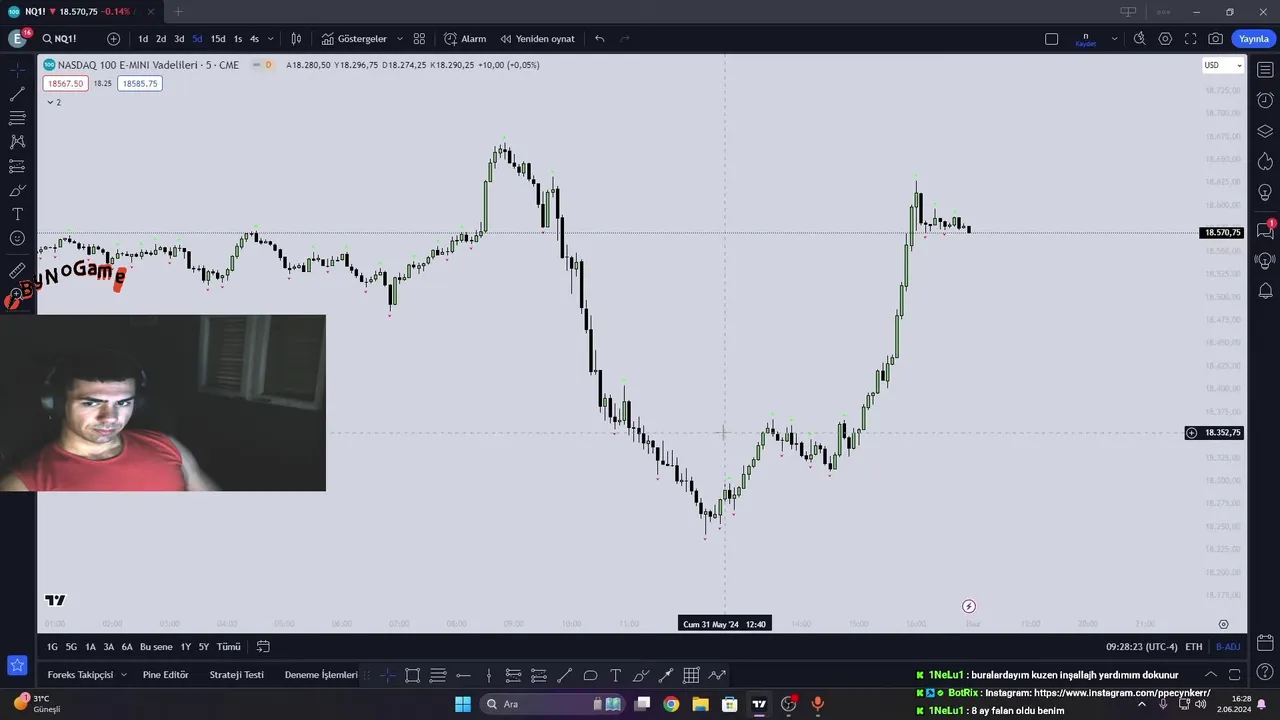Open the USD currency dropdown
The width and height of the screenshot is (1280, 720).
(x=1222, y=65)
